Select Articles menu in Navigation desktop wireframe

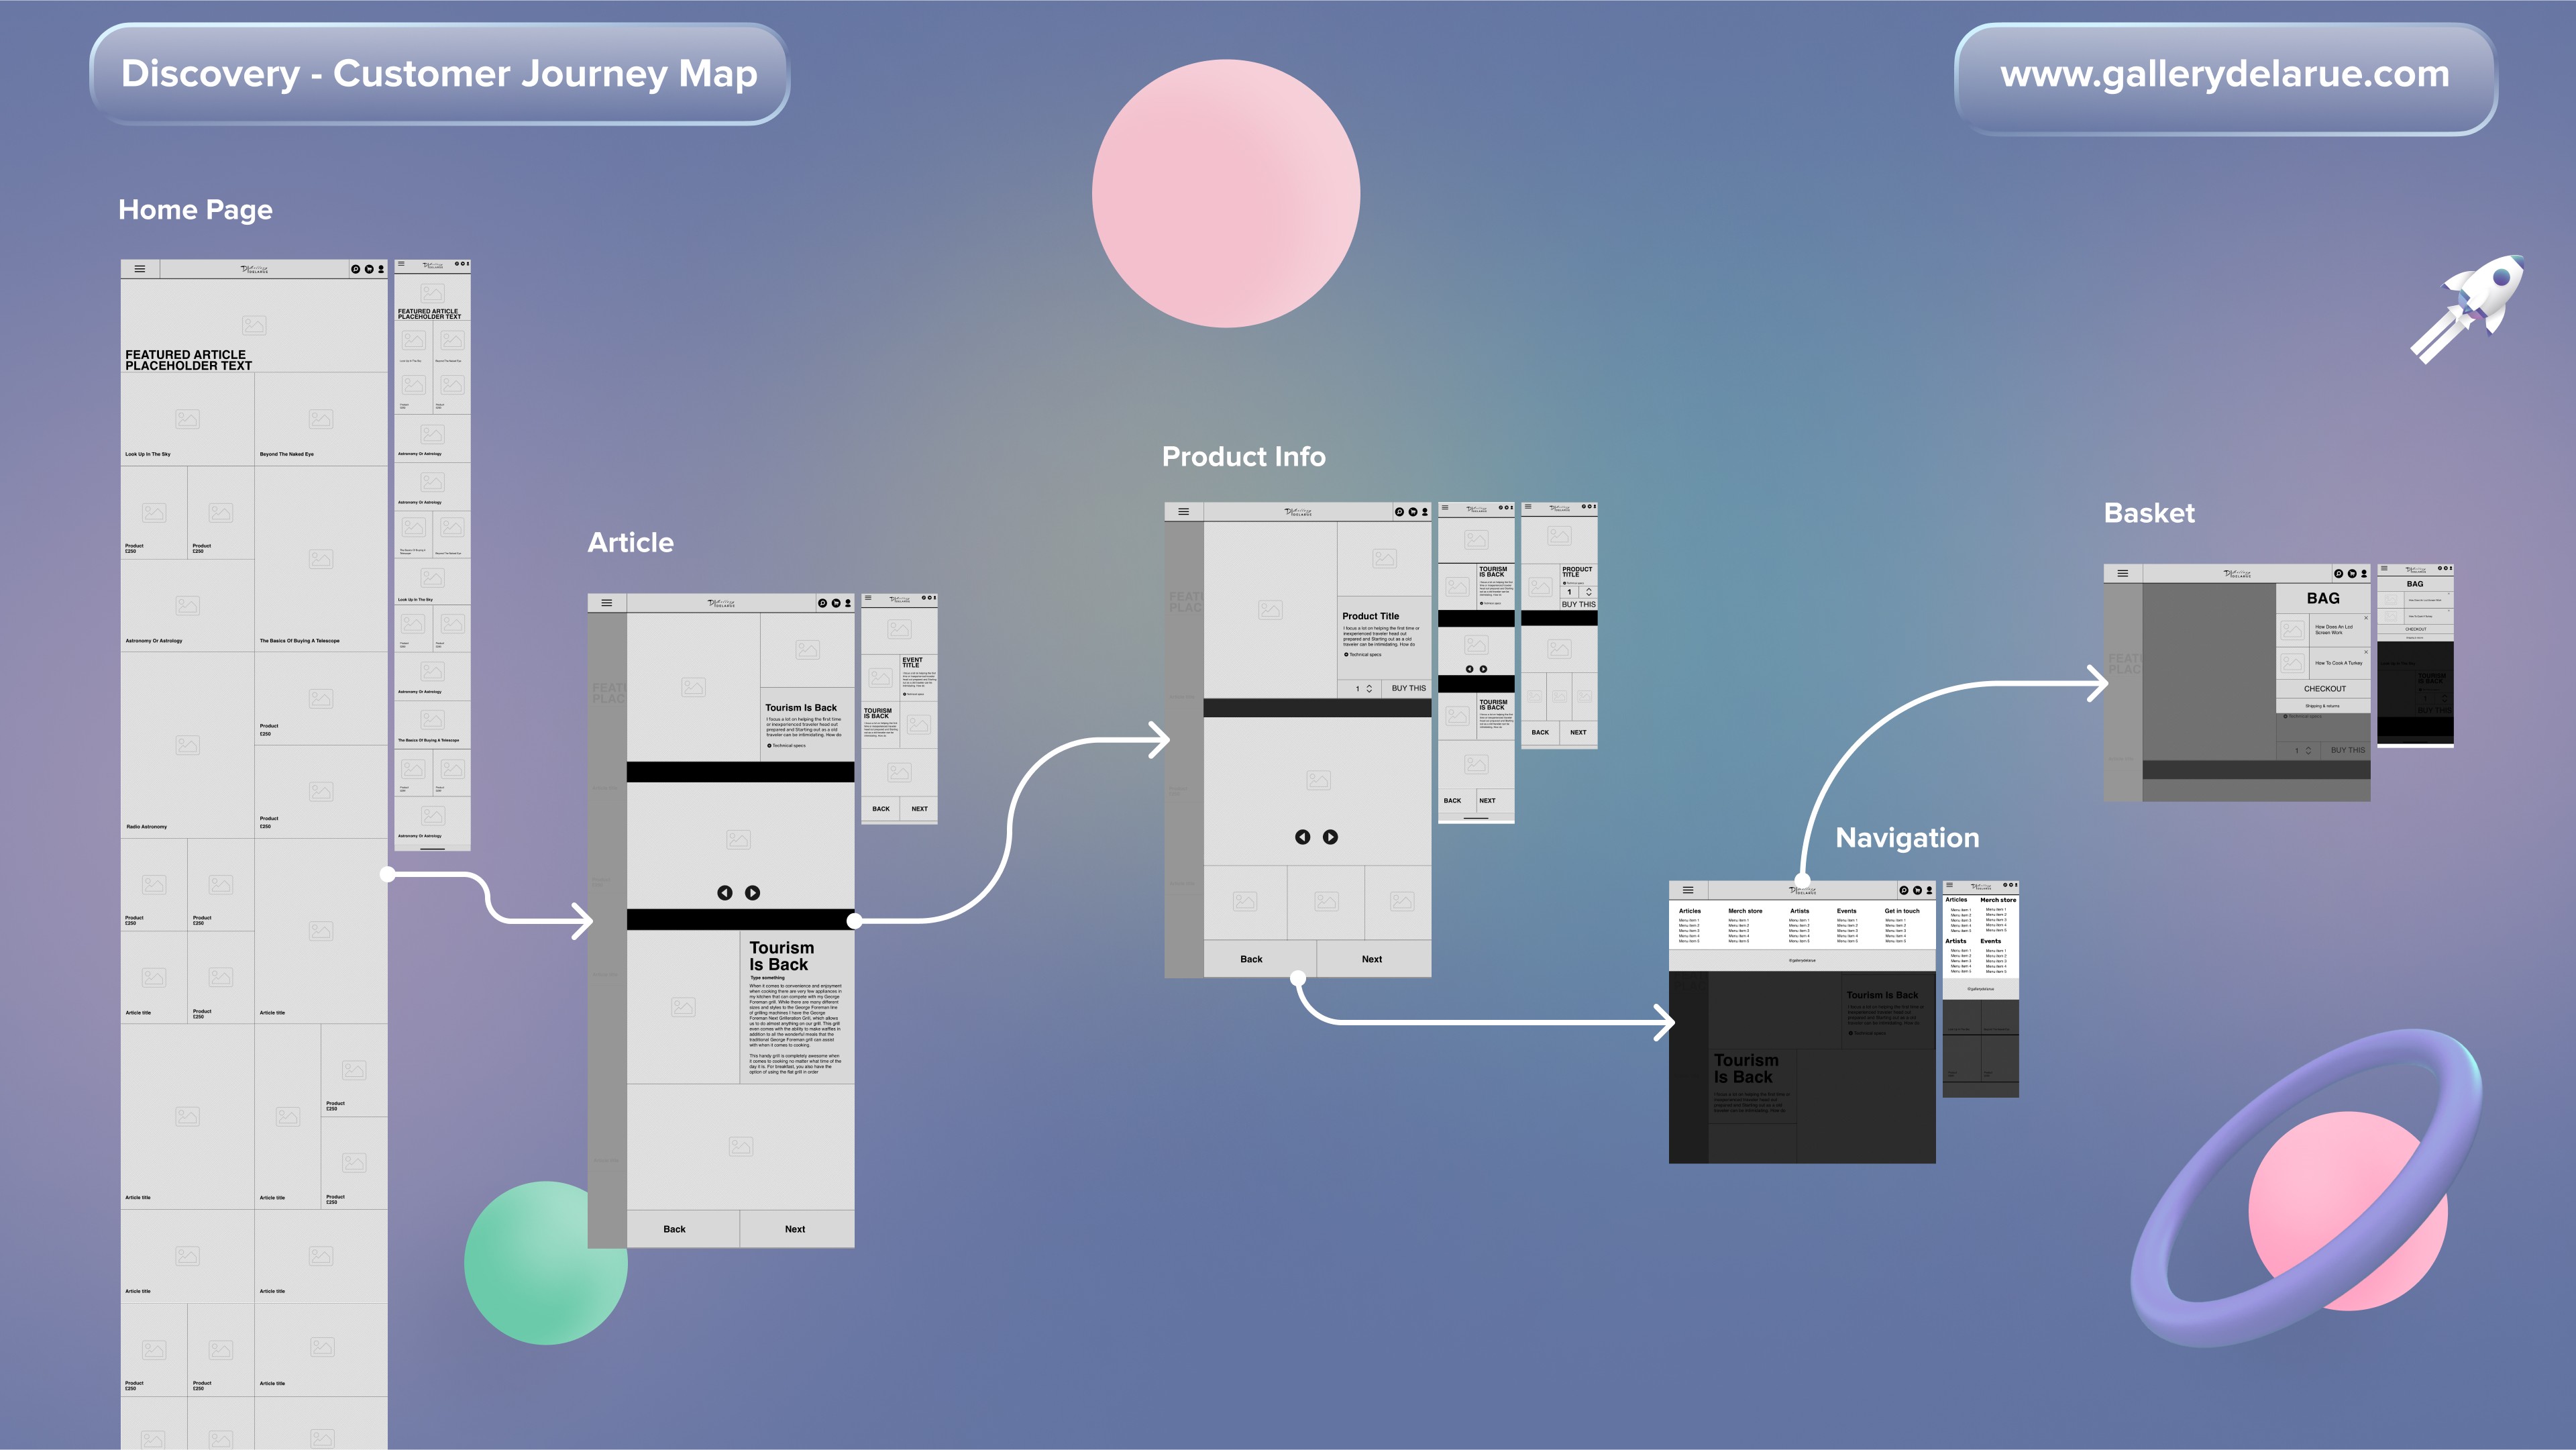coord(1690,911)
